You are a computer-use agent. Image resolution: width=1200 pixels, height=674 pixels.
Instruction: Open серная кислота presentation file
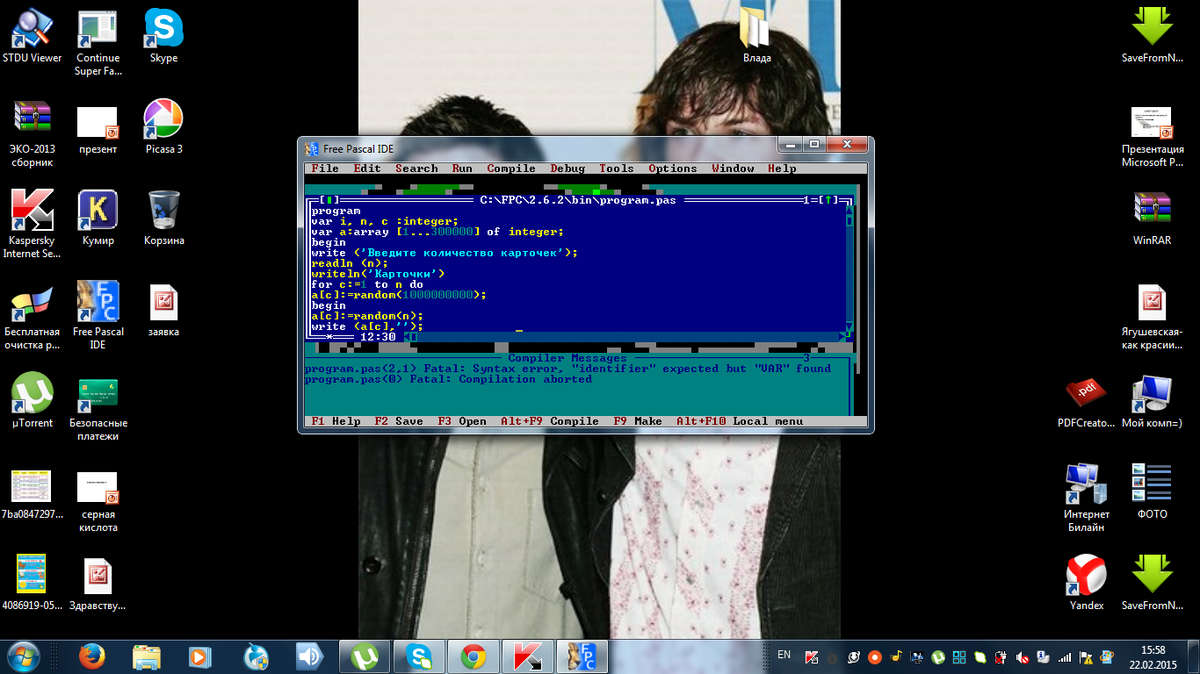click(98, 500)
